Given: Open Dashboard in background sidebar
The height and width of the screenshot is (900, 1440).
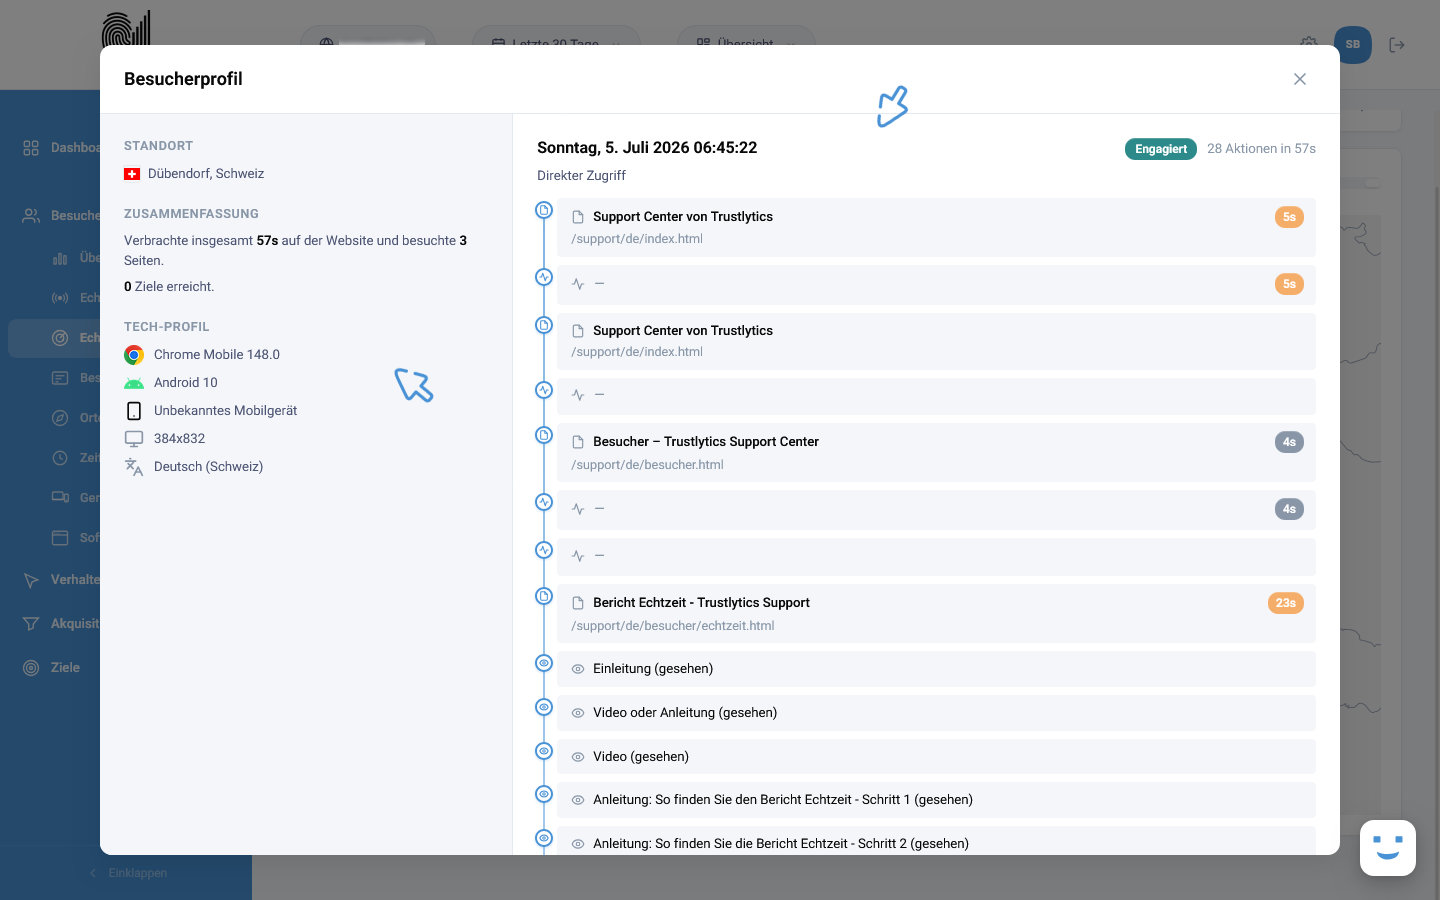Looking at the screenshot, I should tap(60, 148).
